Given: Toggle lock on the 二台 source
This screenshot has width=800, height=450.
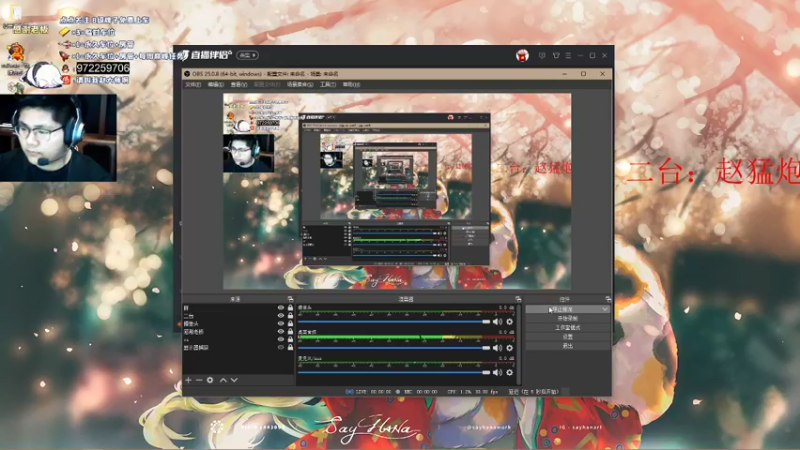Looking at the screenshot, I should point(290,316).
